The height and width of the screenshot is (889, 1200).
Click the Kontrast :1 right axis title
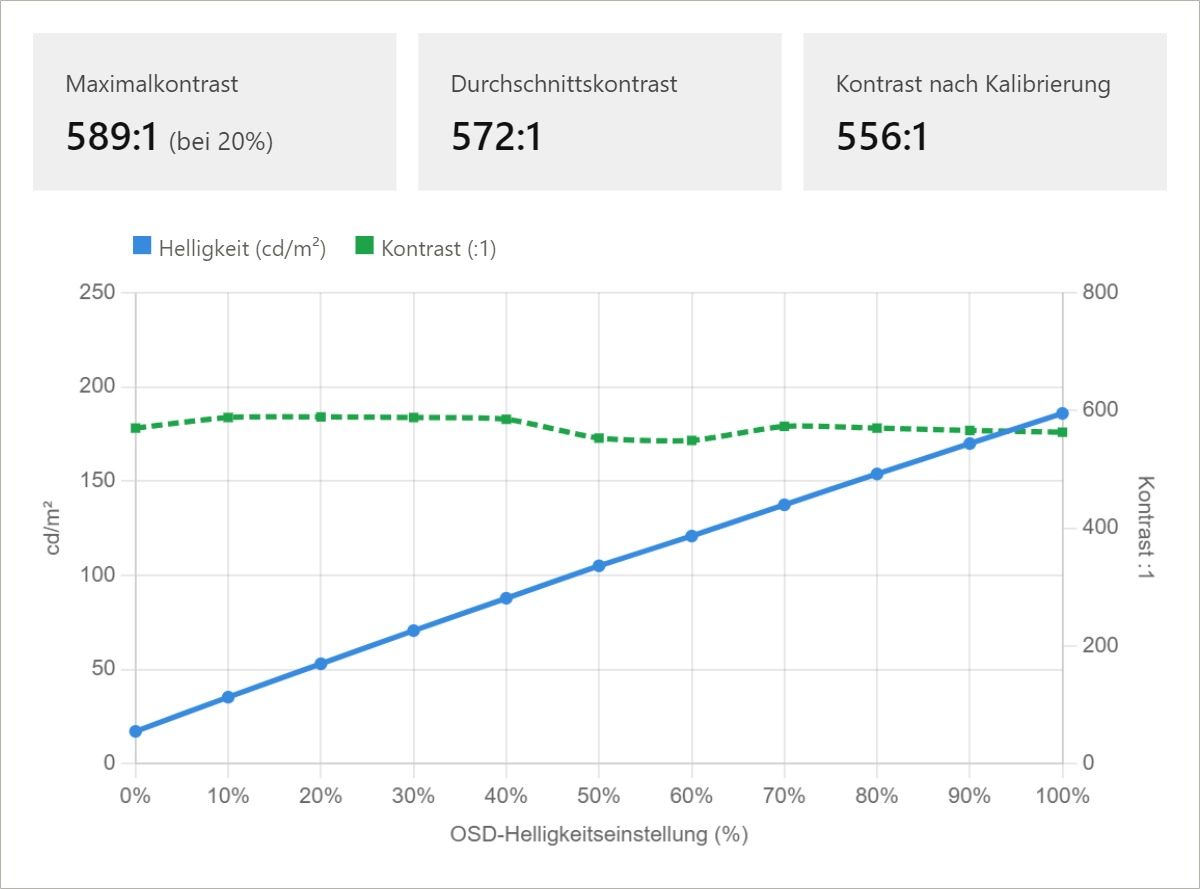coord(1146,528)
